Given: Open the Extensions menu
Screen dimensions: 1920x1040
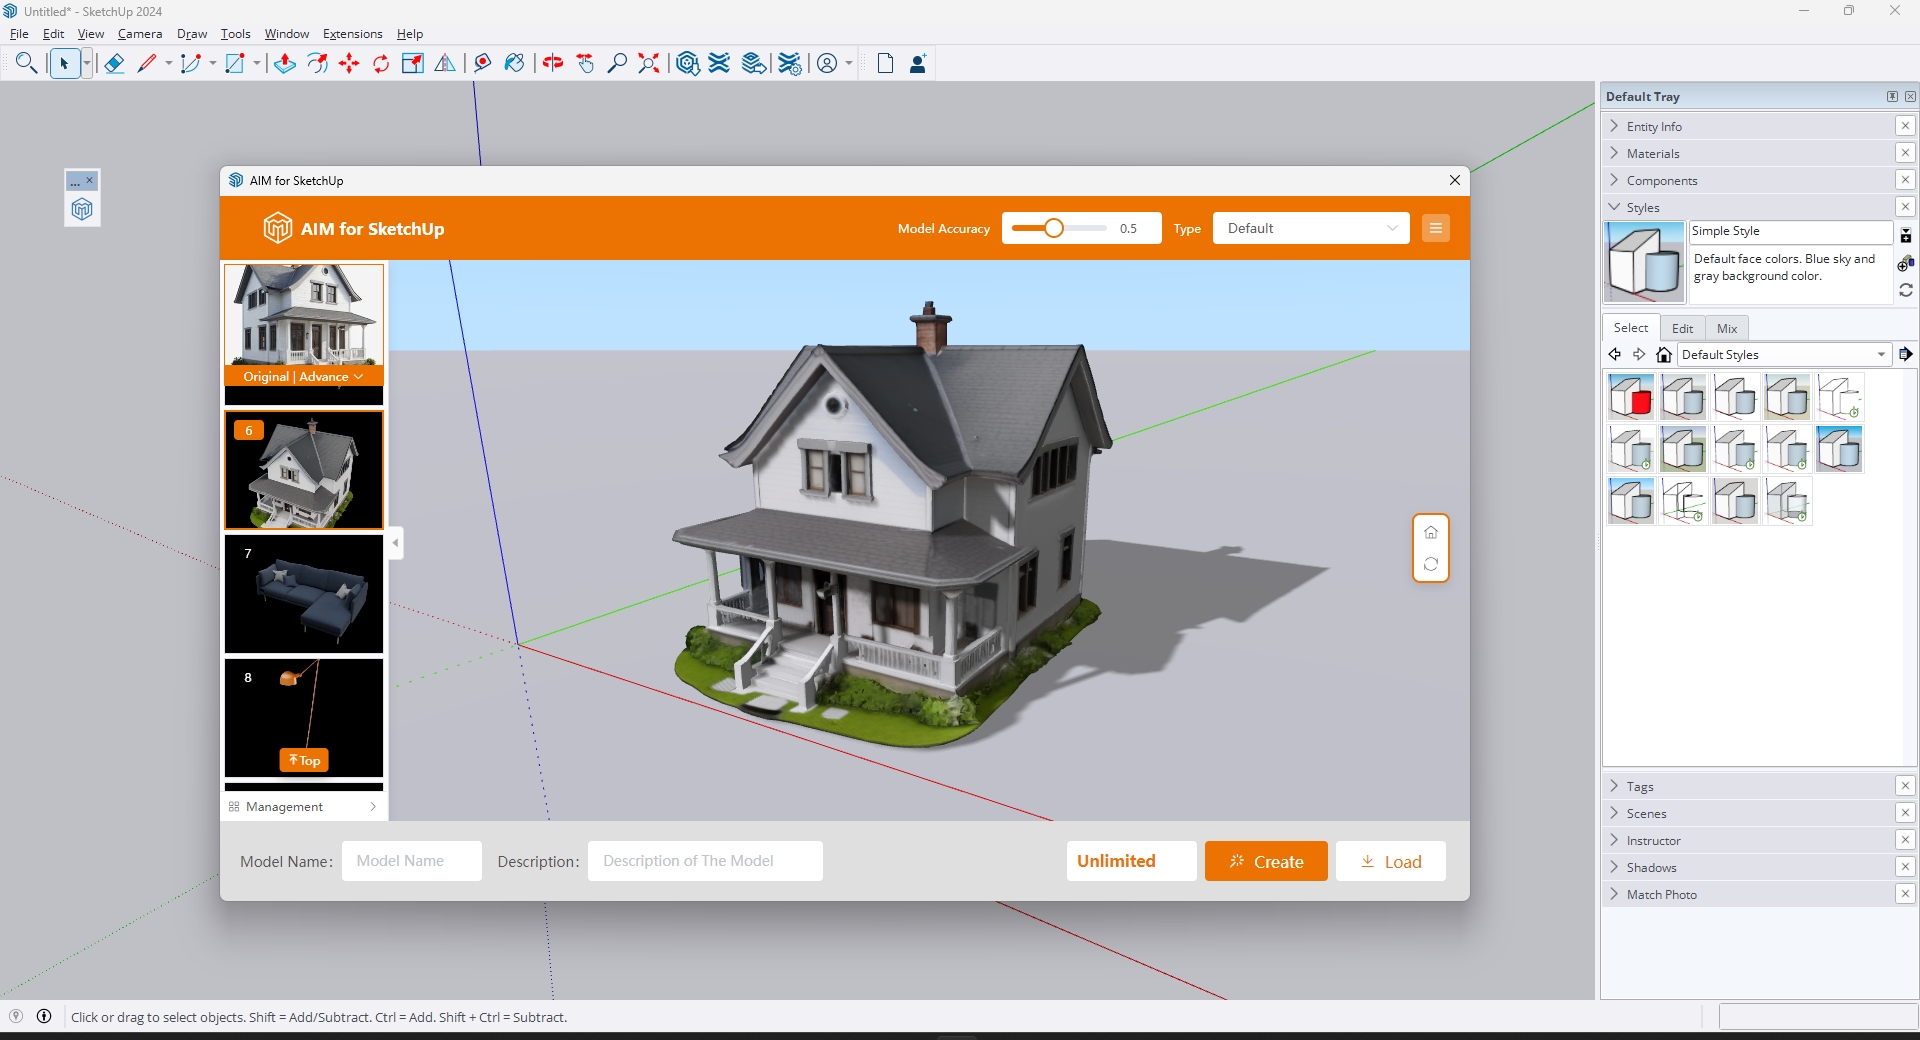Looking at the screenshot, I should pyautogui.click(x=352, y=34).
